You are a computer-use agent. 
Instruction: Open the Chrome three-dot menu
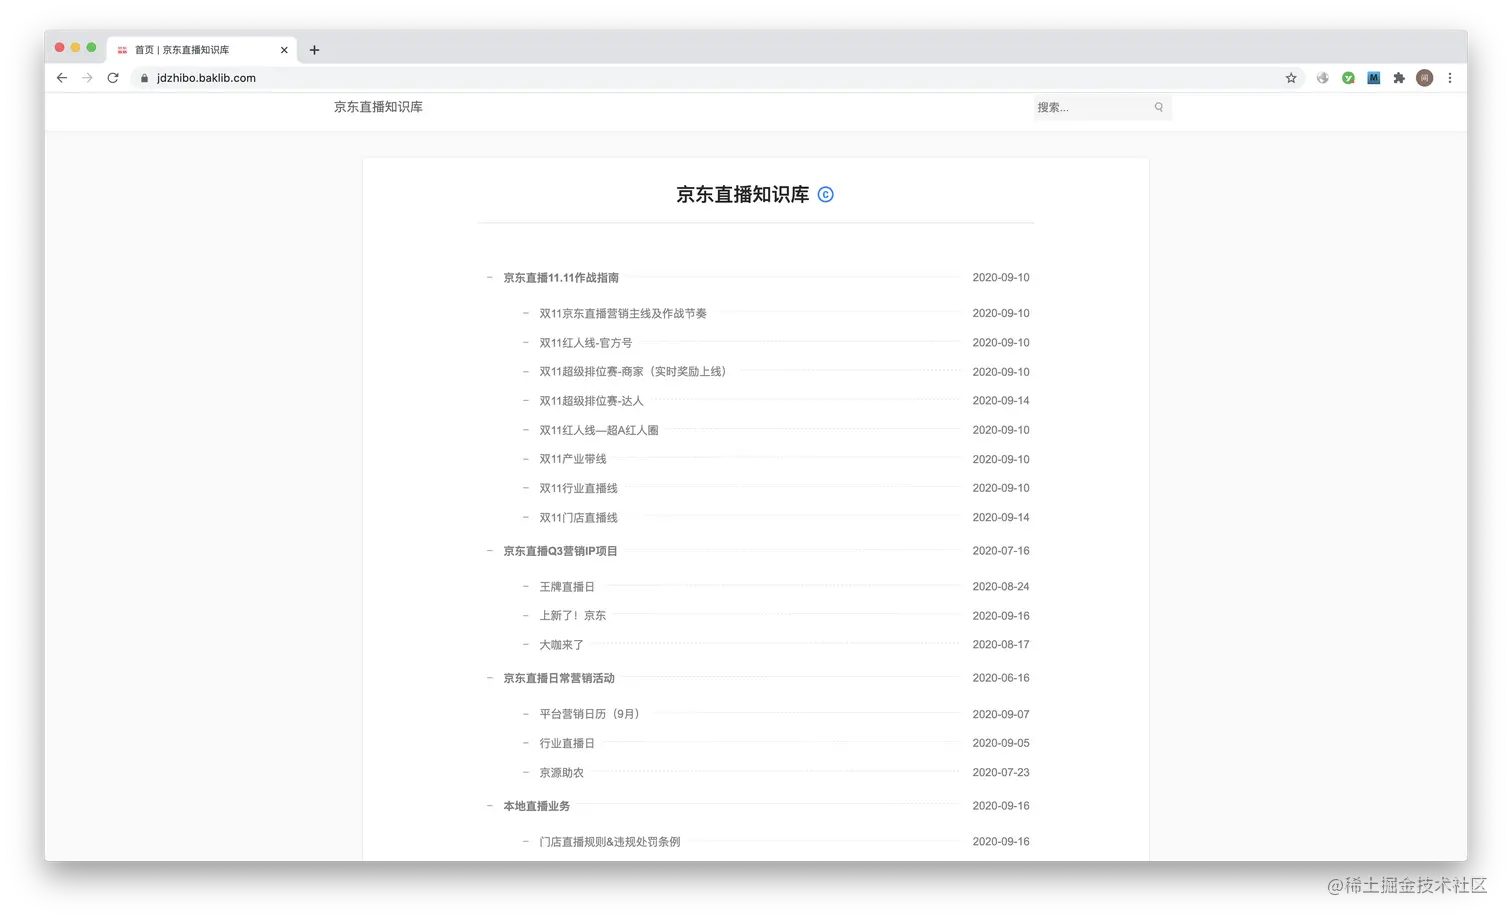(x=1450, y=78)
